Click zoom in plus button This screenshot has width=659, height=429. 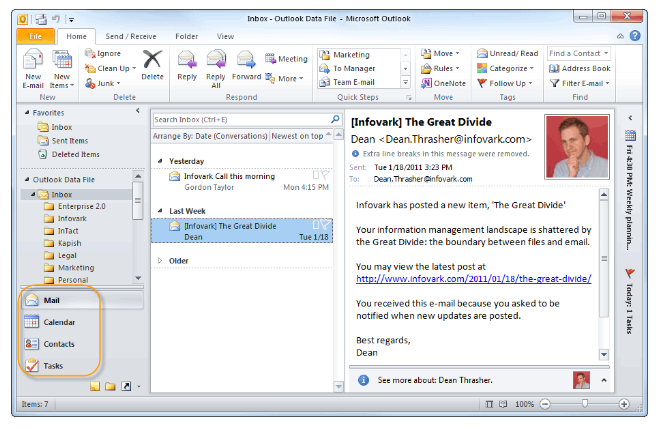(624, 404)
